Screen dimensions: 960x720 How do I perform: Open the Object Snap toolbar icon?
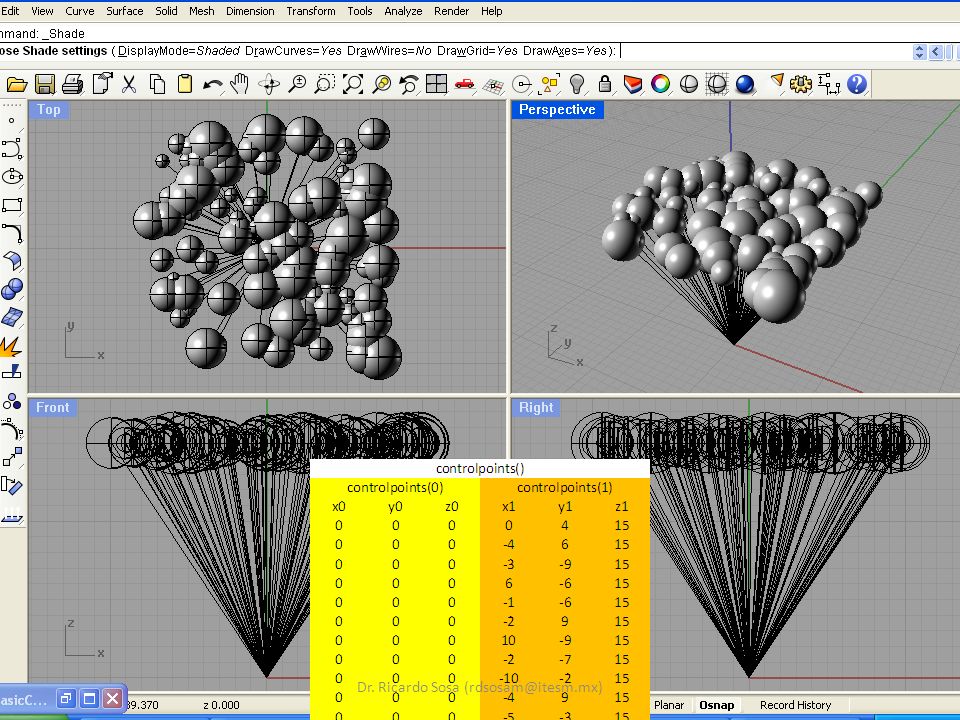coord(522,84)
